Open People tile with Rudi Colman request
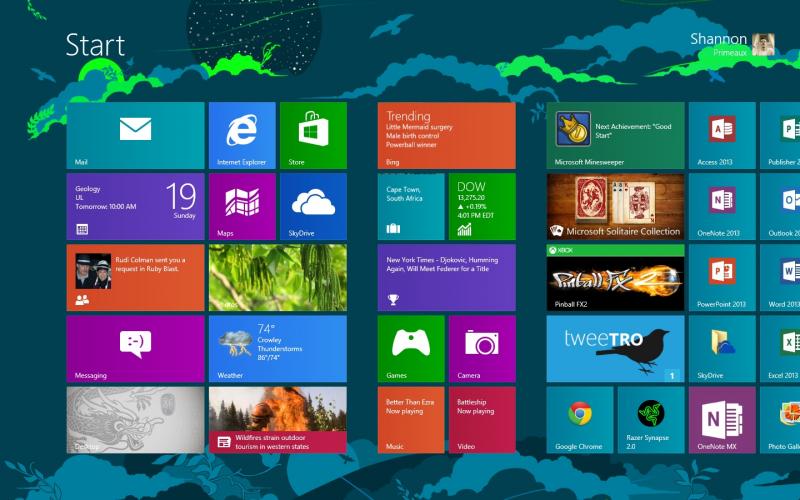Viewport: 800px width, 500px height. click(135, 278)
